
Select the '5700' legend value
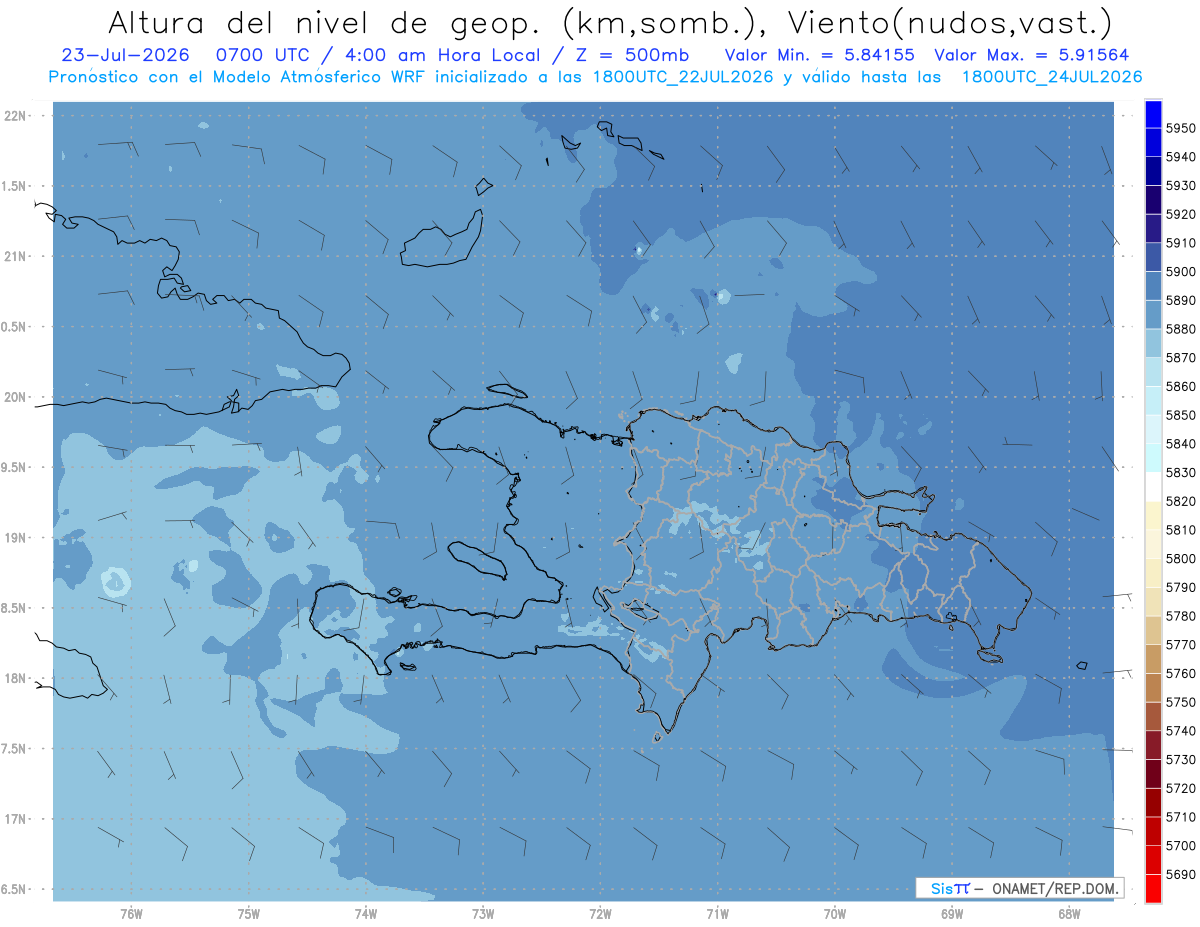coord(1180,846)
